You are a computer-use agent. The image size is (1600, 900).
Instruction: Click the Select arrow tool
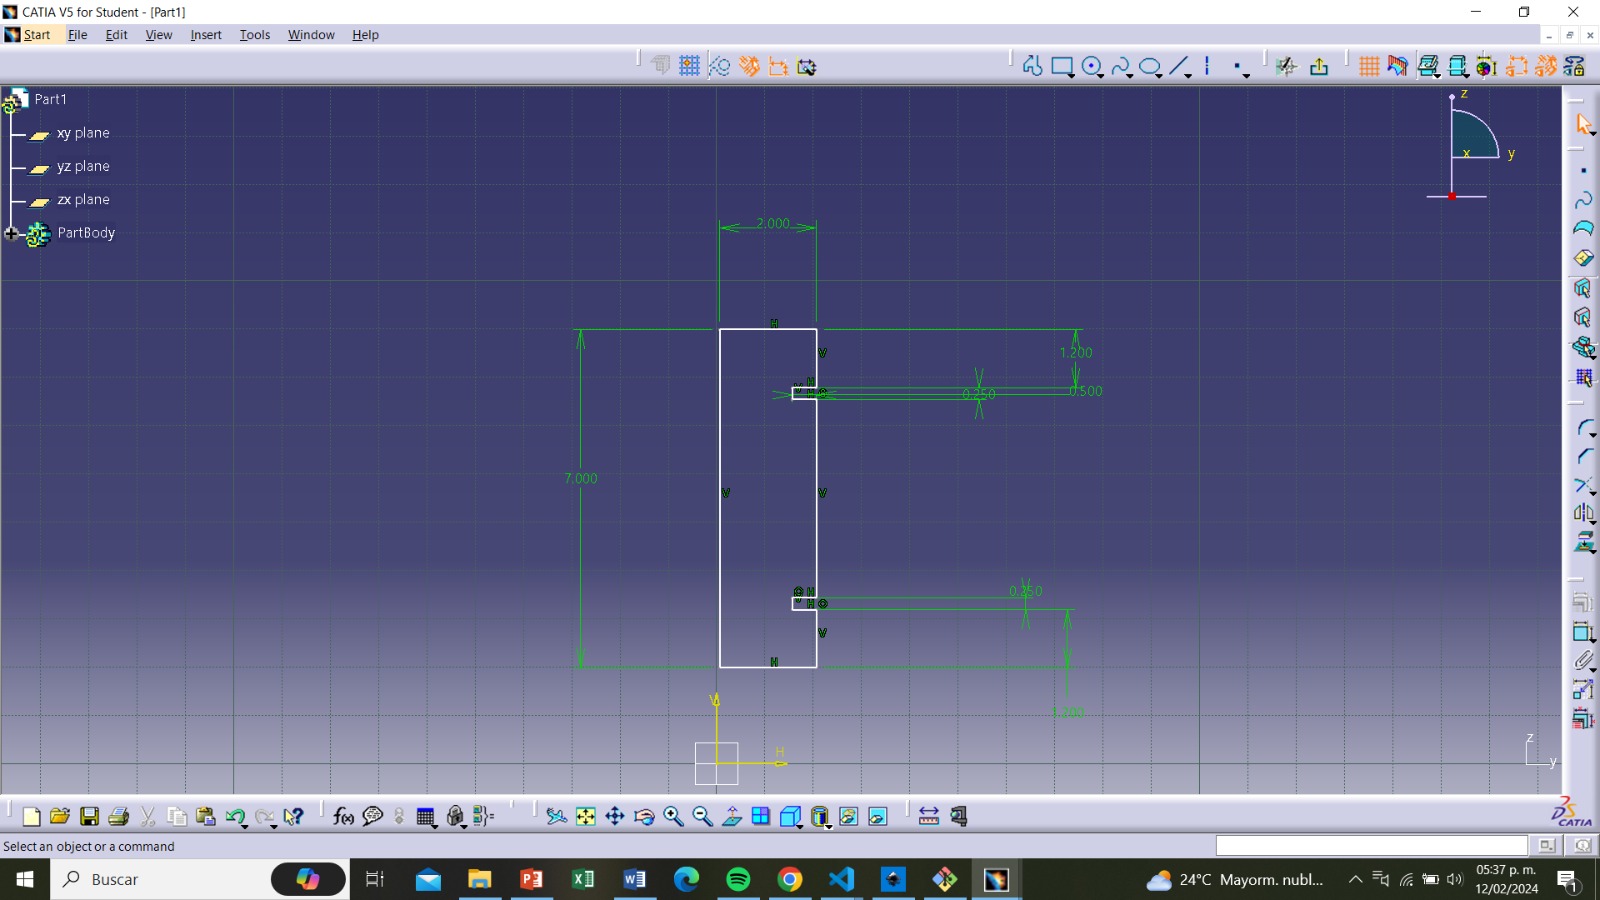pos(1584,124)
